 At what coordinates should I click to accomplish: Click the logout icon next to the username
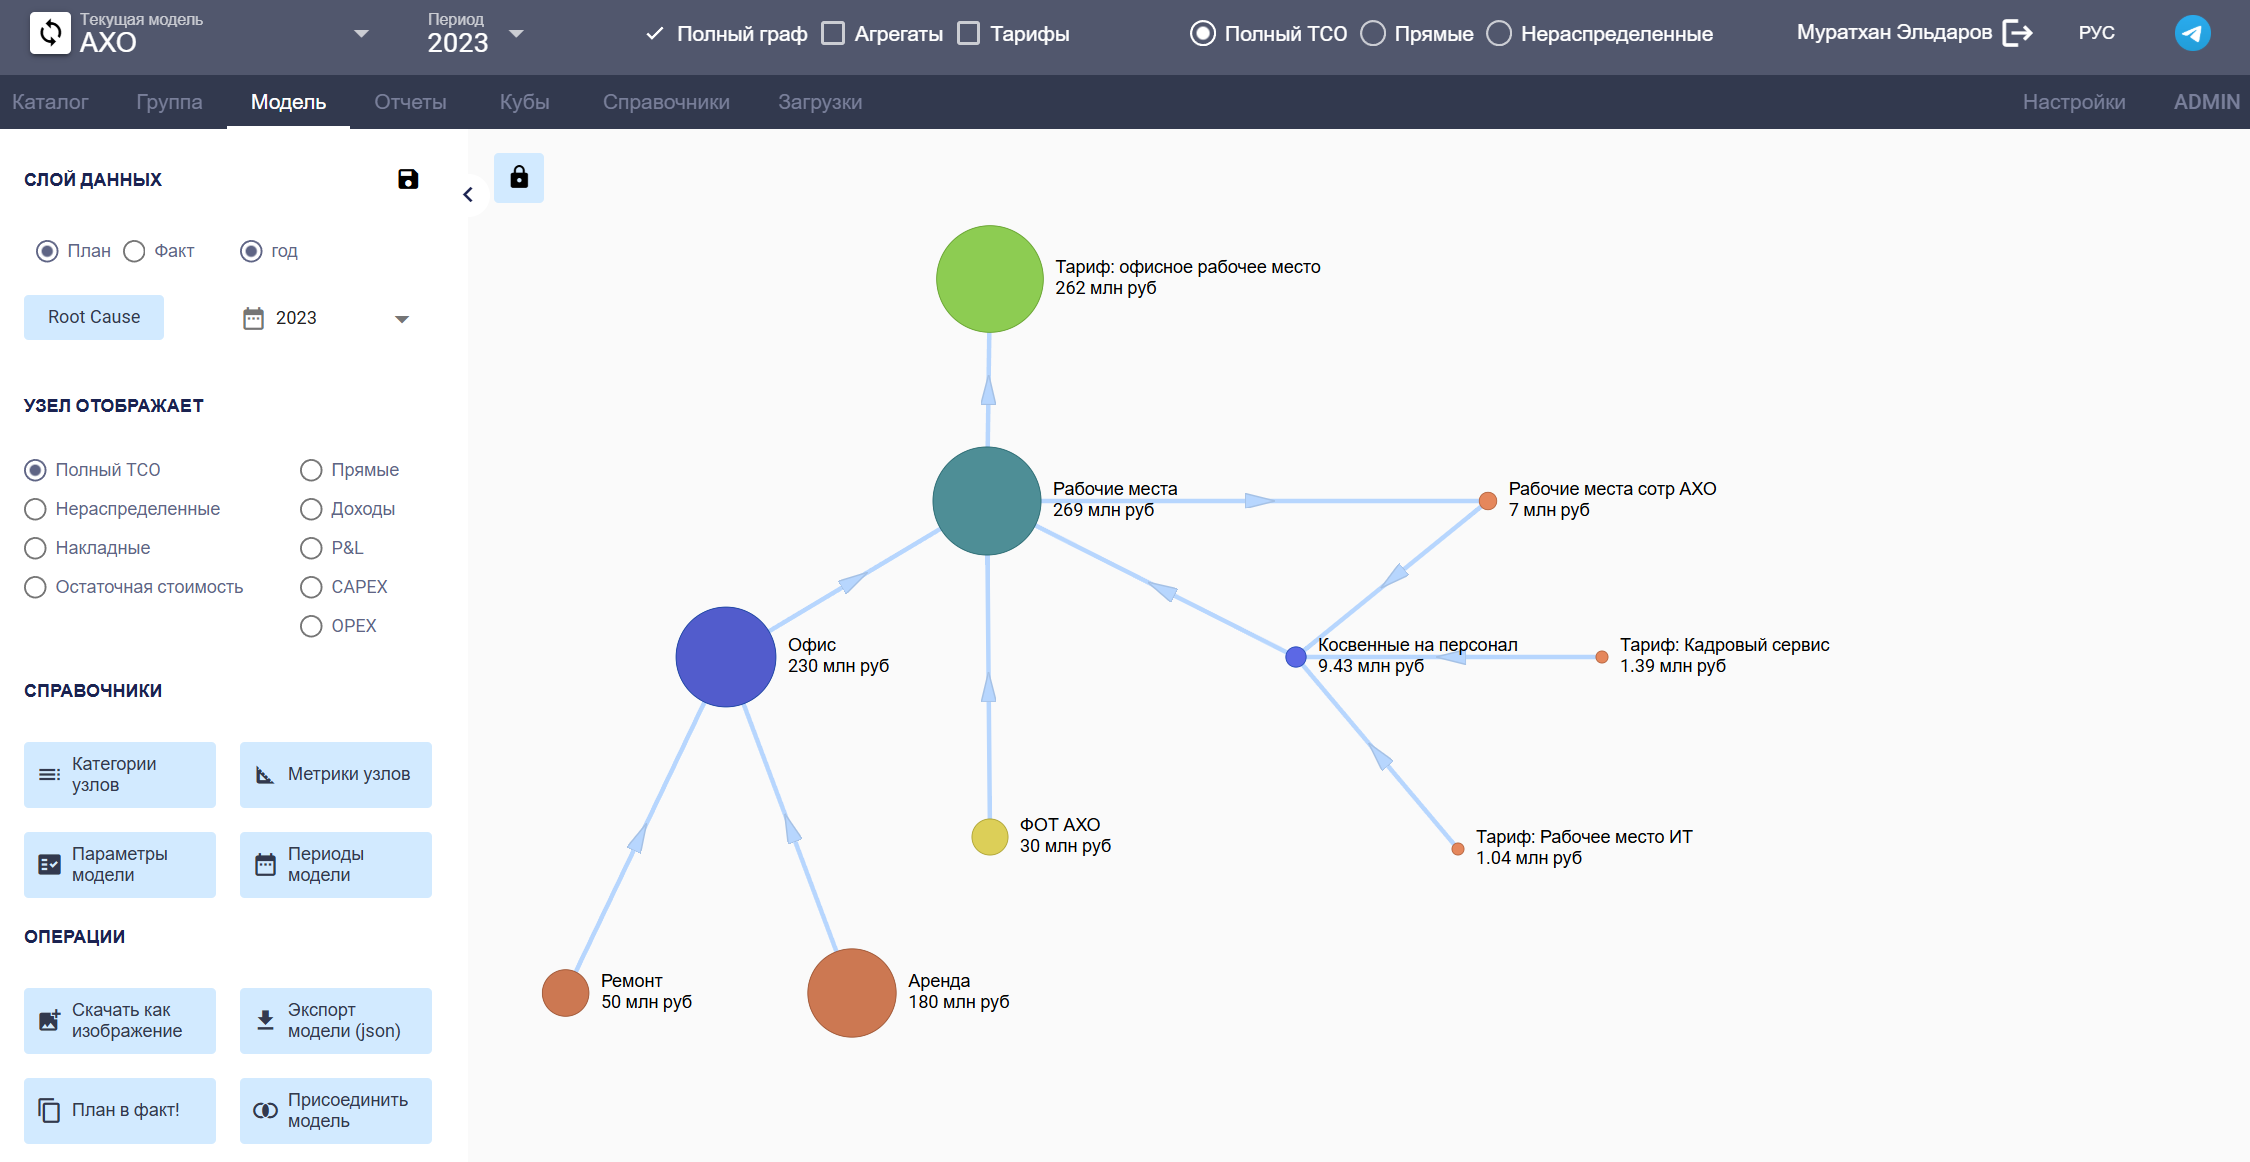[2018, 33]
